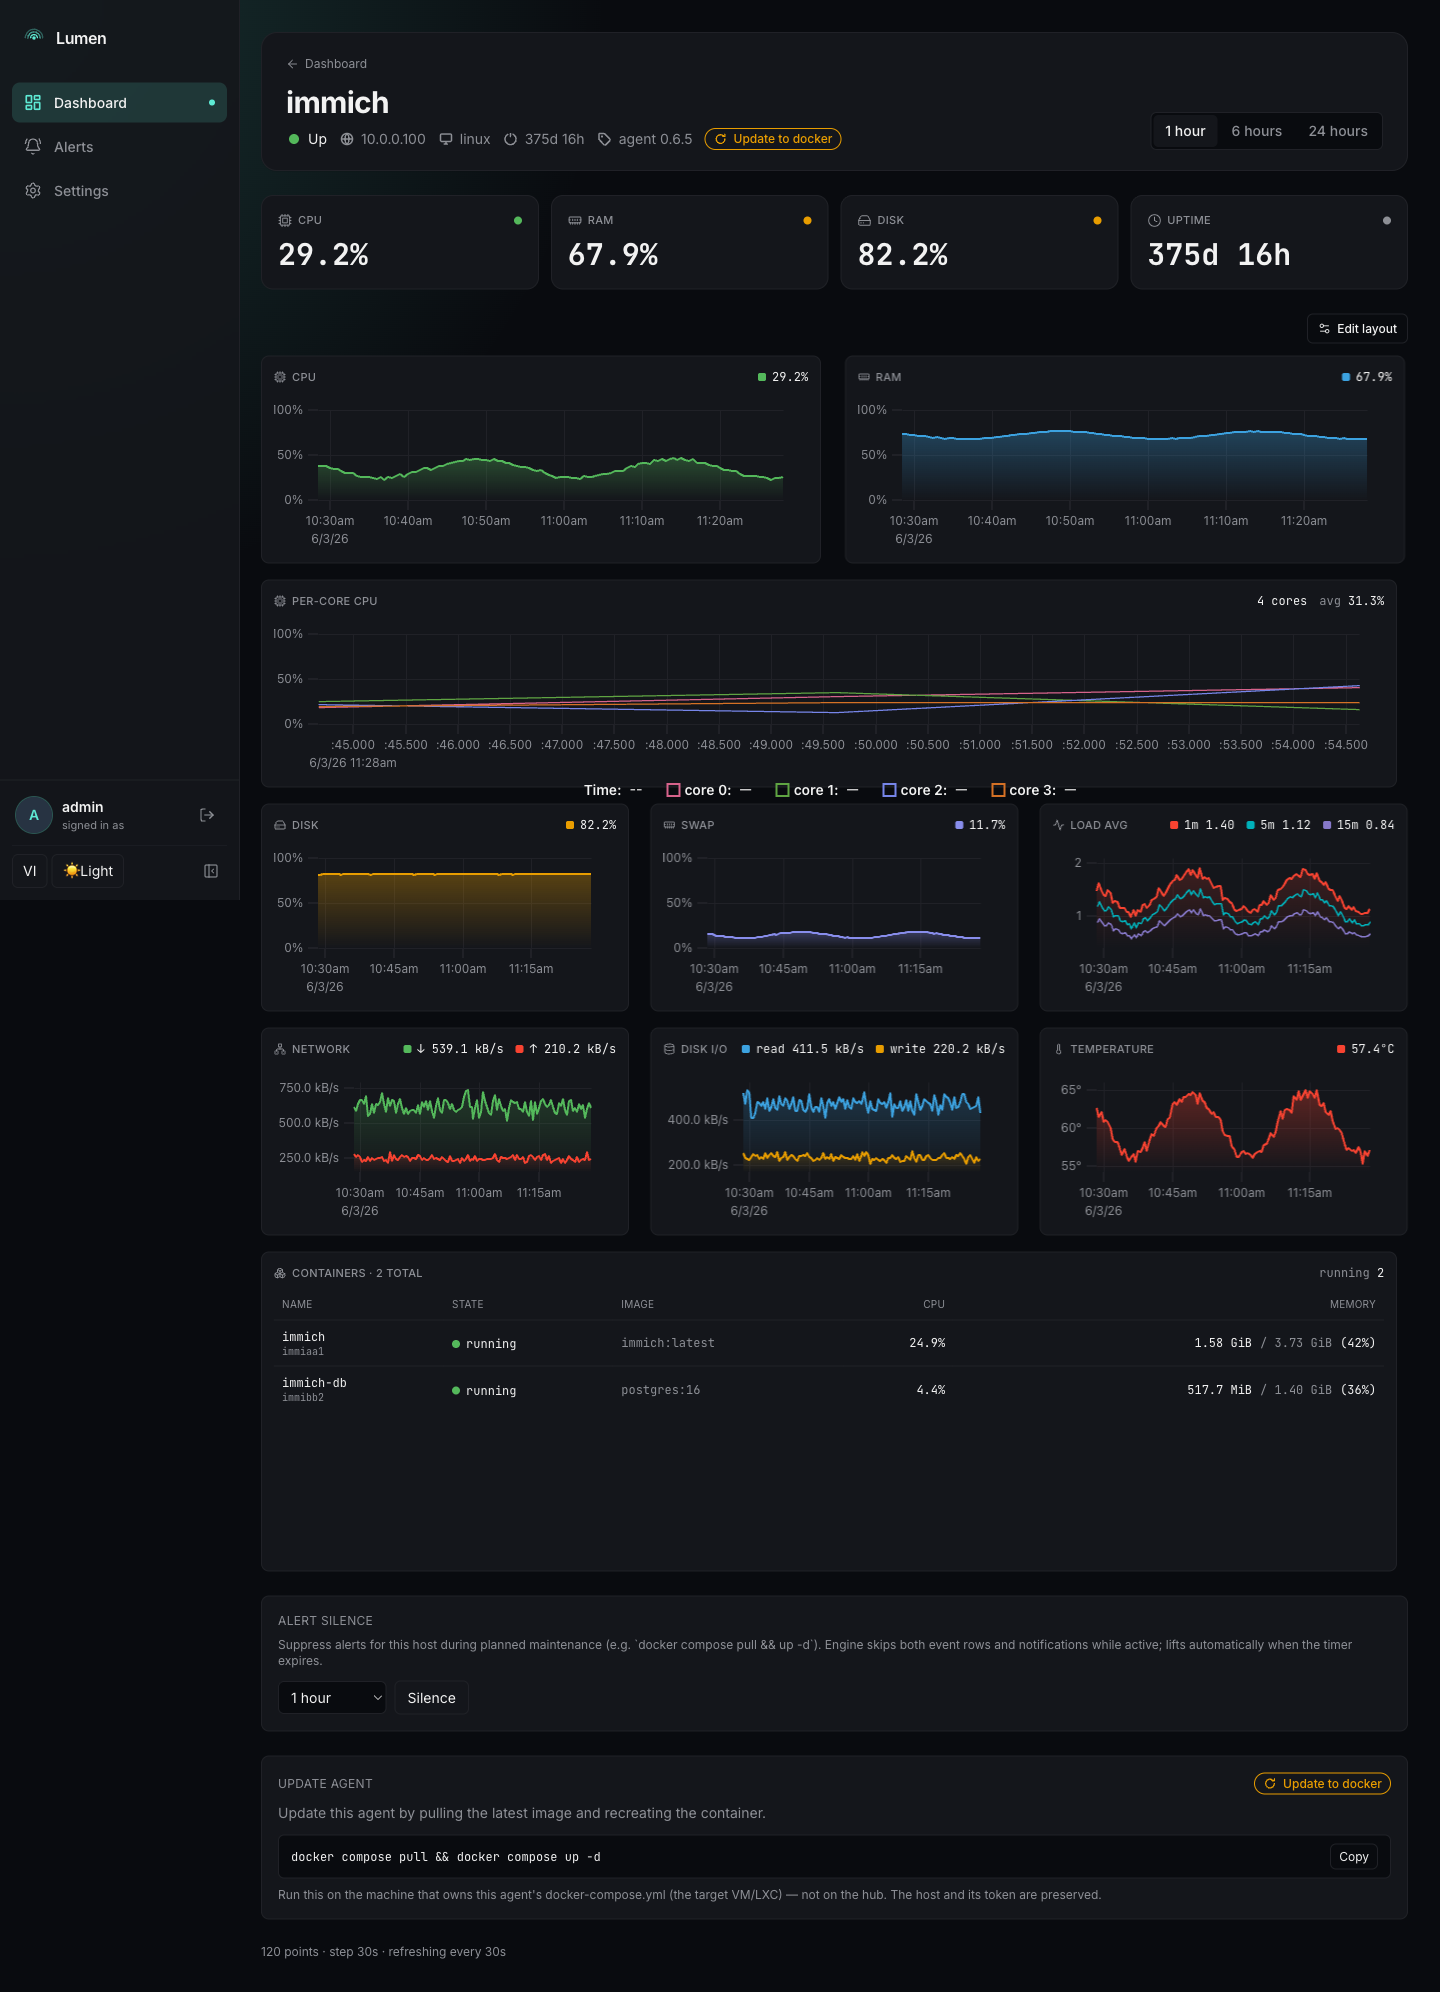Toggle core 2 legend swatch
The height and width of the screenshot is (1992, 1440).
click(x=889, y=790)
